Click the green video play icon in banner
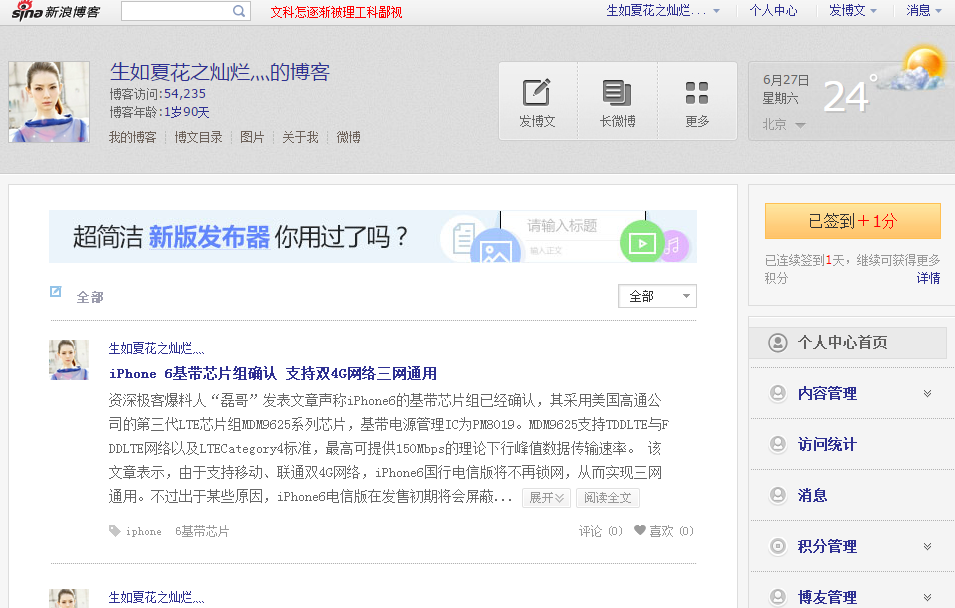The width and height of the screenshot is (955, 608). (x=641, y=243)
